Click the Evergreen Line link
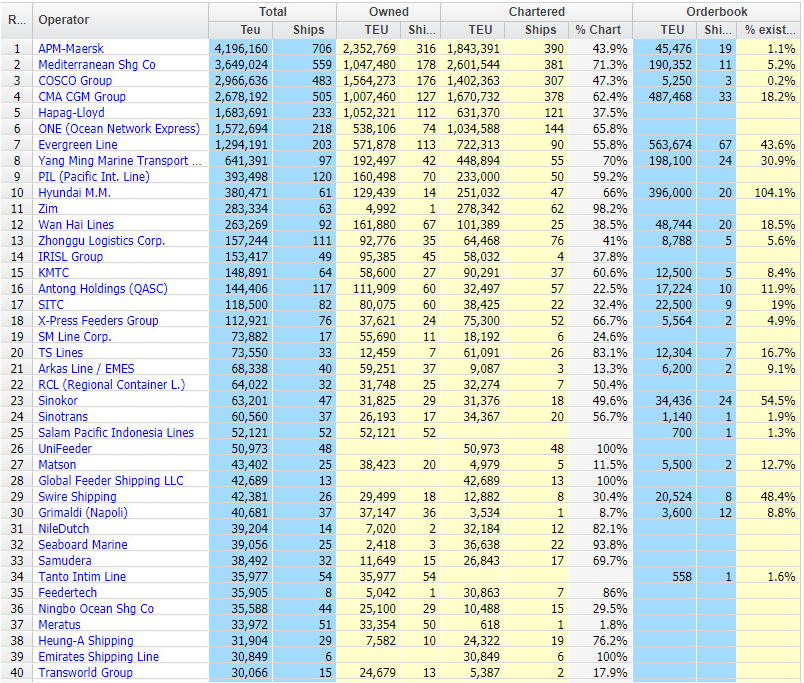Screen dimensions: 804x683 pos(78,145)
